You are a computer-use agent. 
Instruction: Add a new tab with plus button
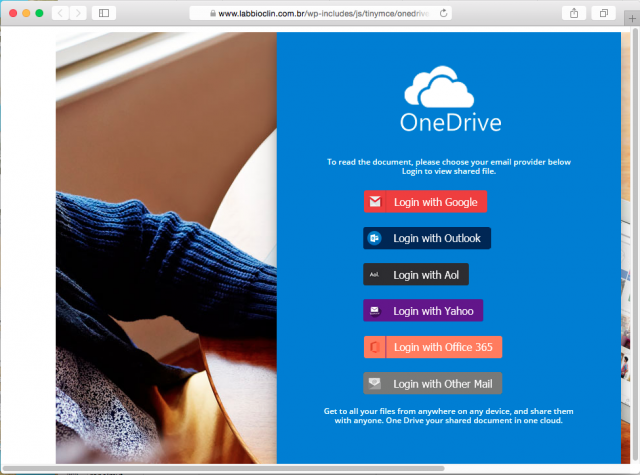pos(632,18)
